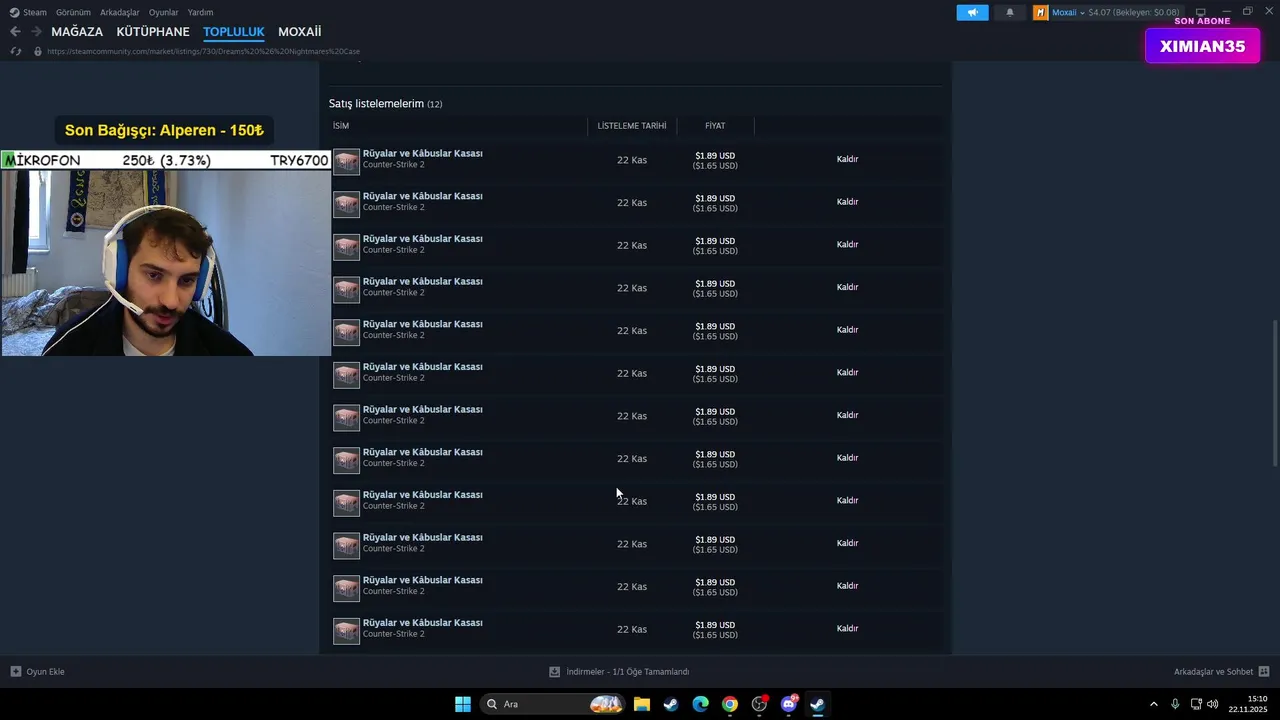Click the FİYAT column header

point(715,126)
